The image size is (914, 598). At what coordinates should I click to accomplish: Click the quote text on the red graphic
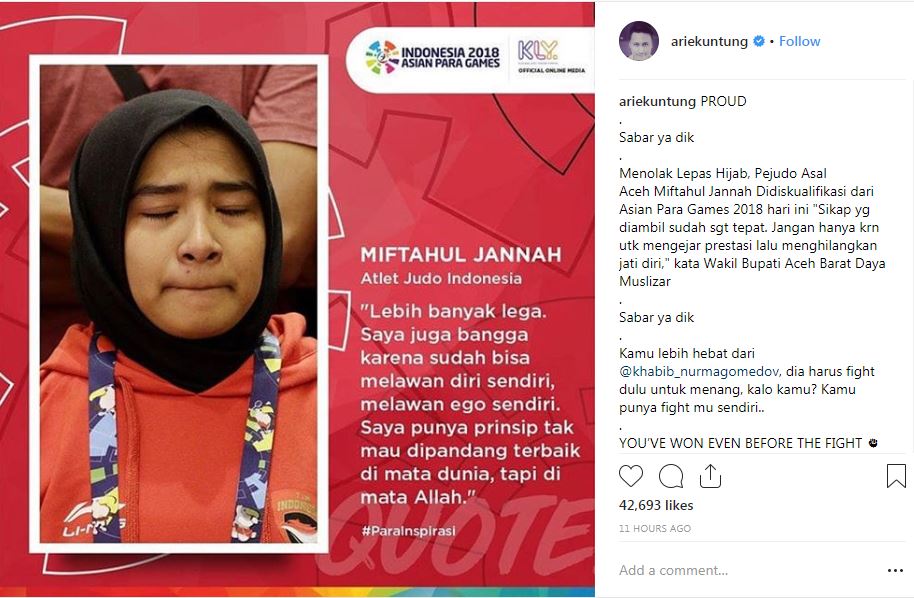(x=470, y=404)
